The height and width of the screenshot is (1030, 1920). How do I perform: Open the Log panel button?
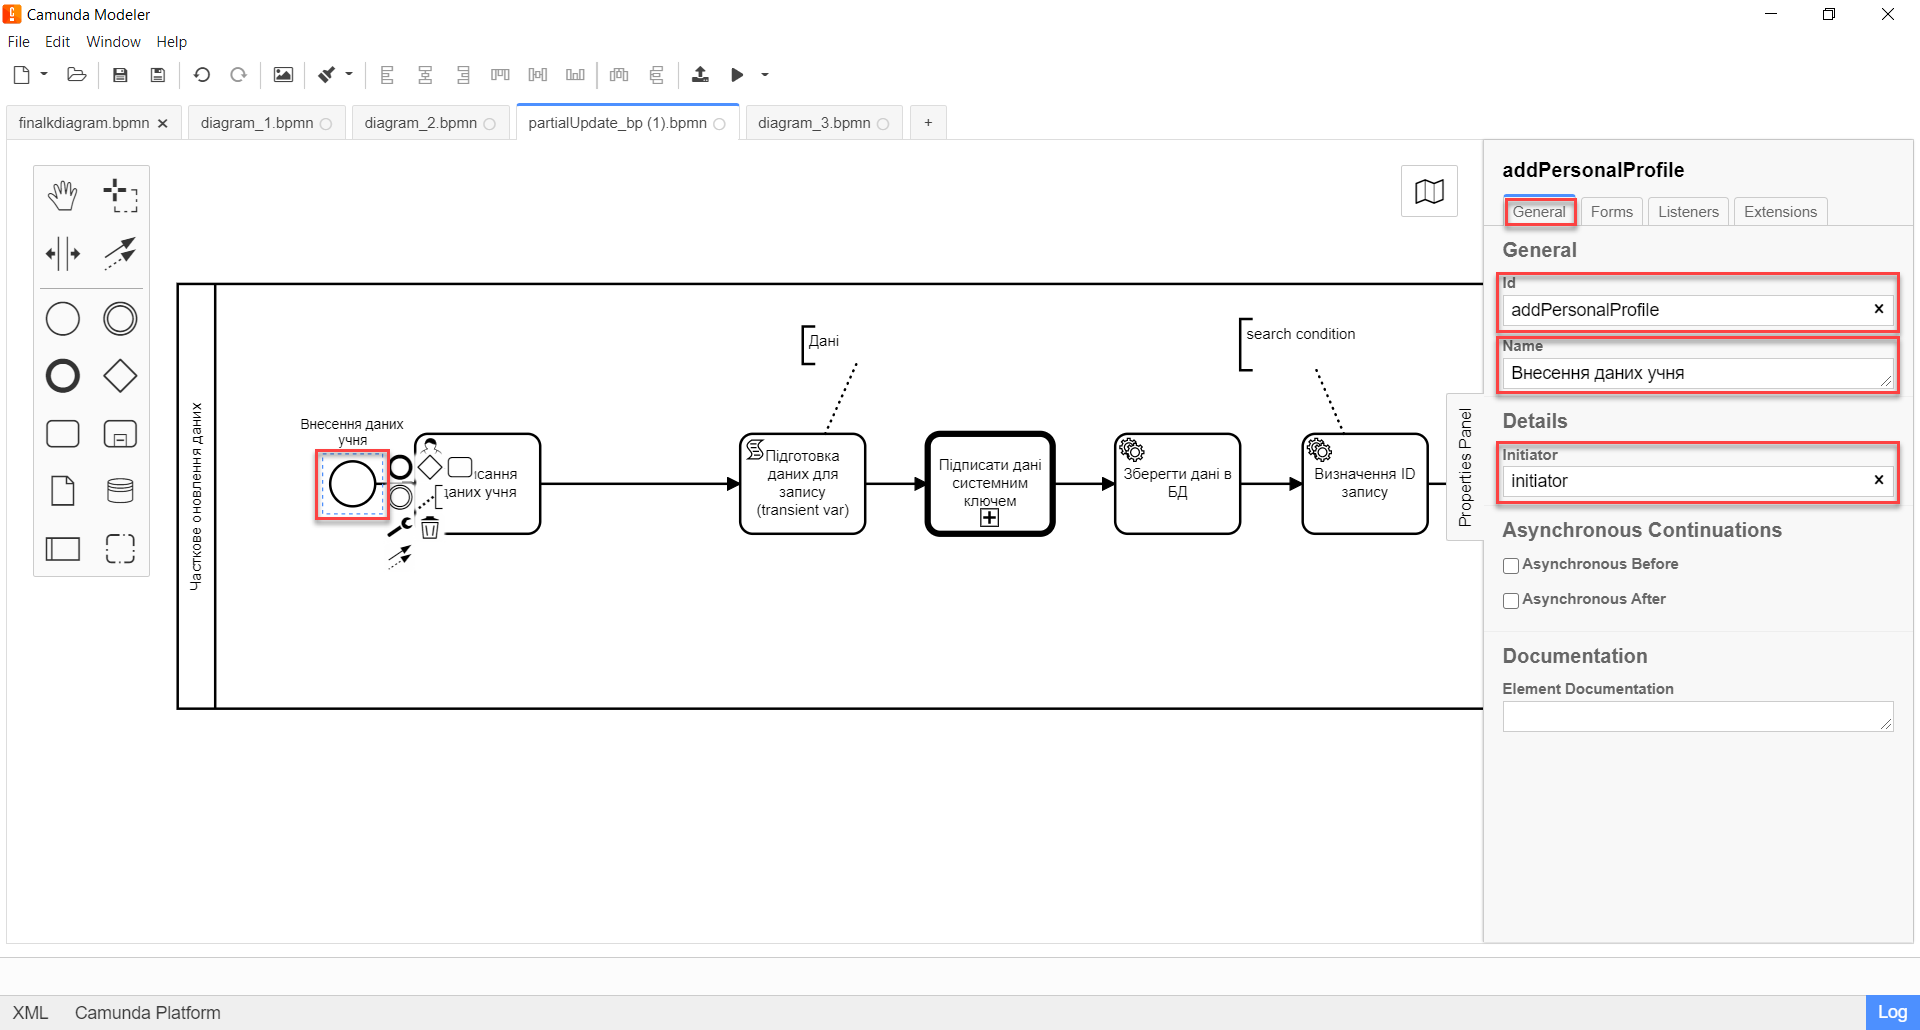pyautogui.click(x=1892, y=1012)
